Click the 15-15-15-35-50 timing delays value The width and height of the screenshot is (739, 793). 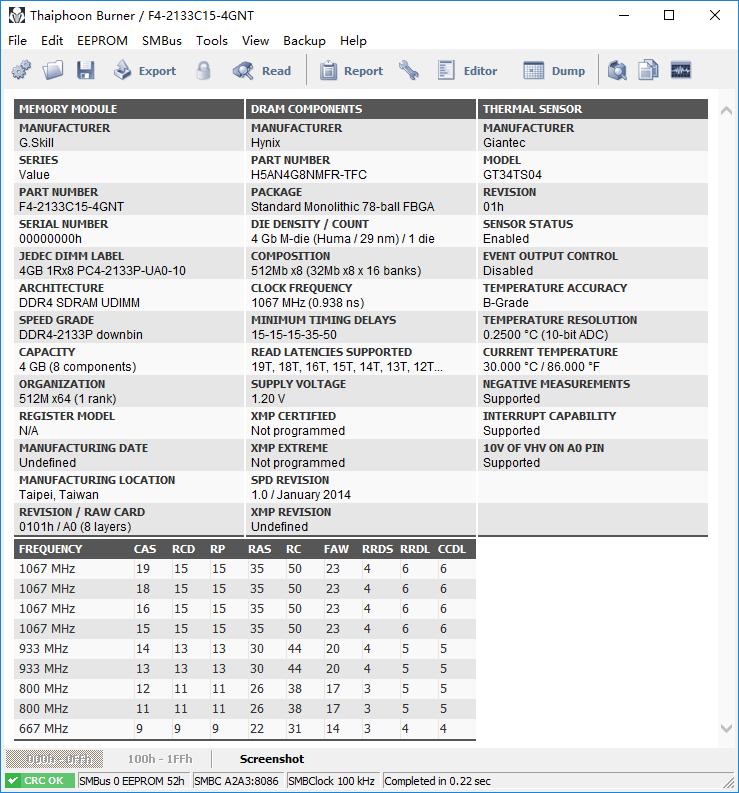[294, 334]
